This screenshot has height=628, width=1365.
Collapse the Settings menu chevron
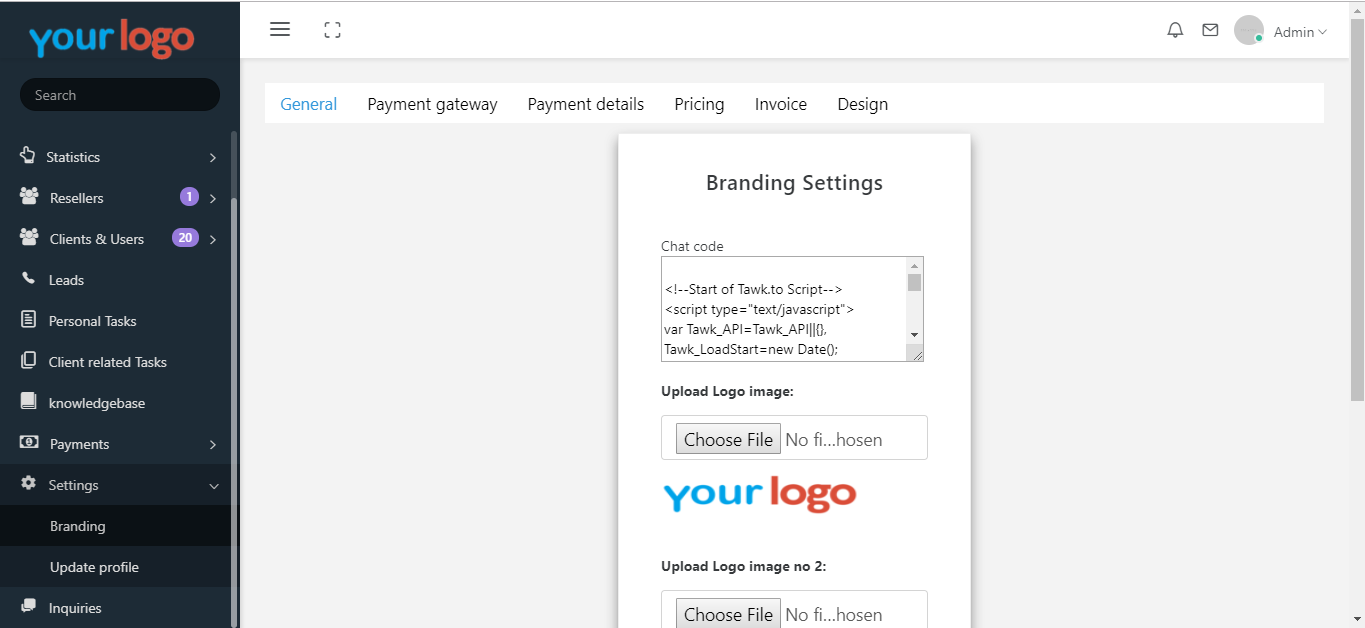213,486
